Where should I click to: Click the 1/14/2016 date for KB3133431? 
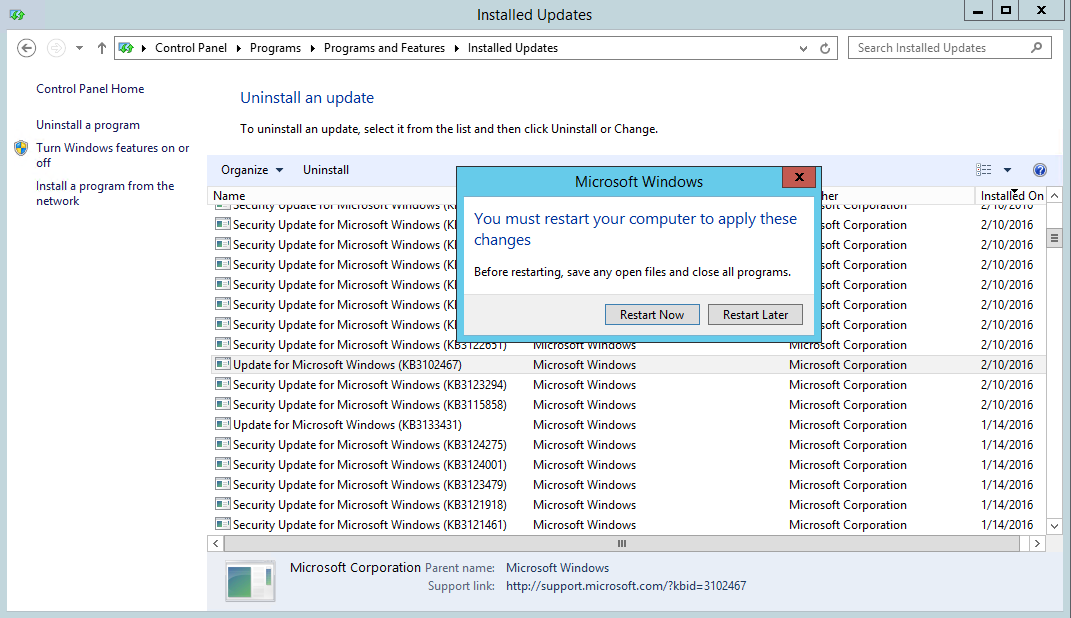coord(1007,425)
